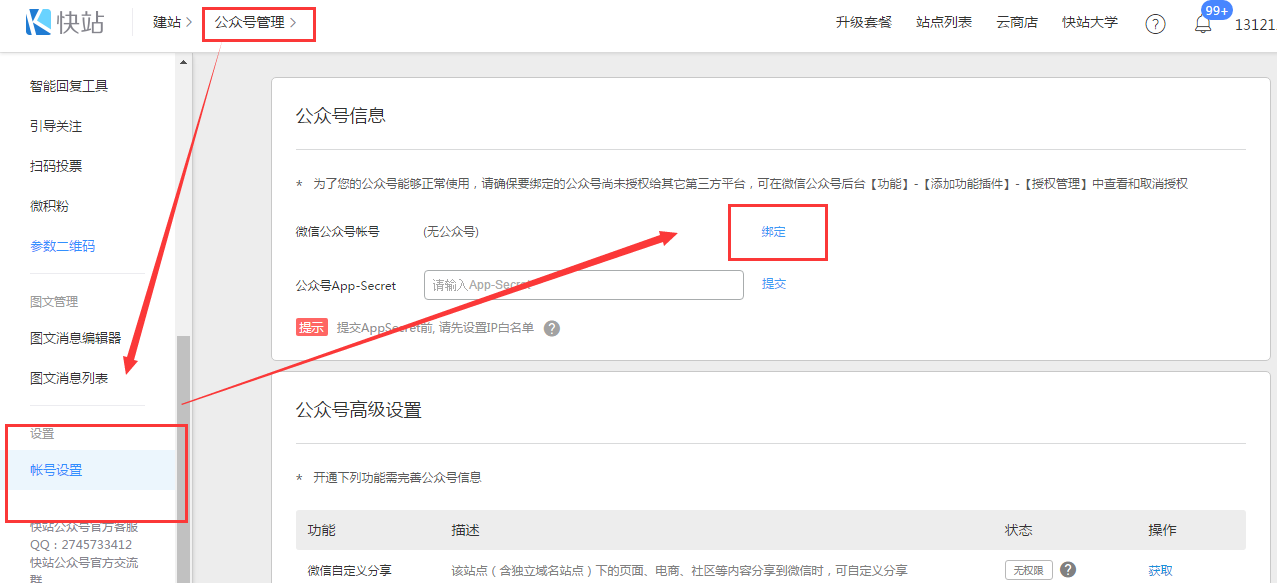Open 站点列表 in the top navigation
This screenshot has height=583, width=1277.
click(943, 22)
